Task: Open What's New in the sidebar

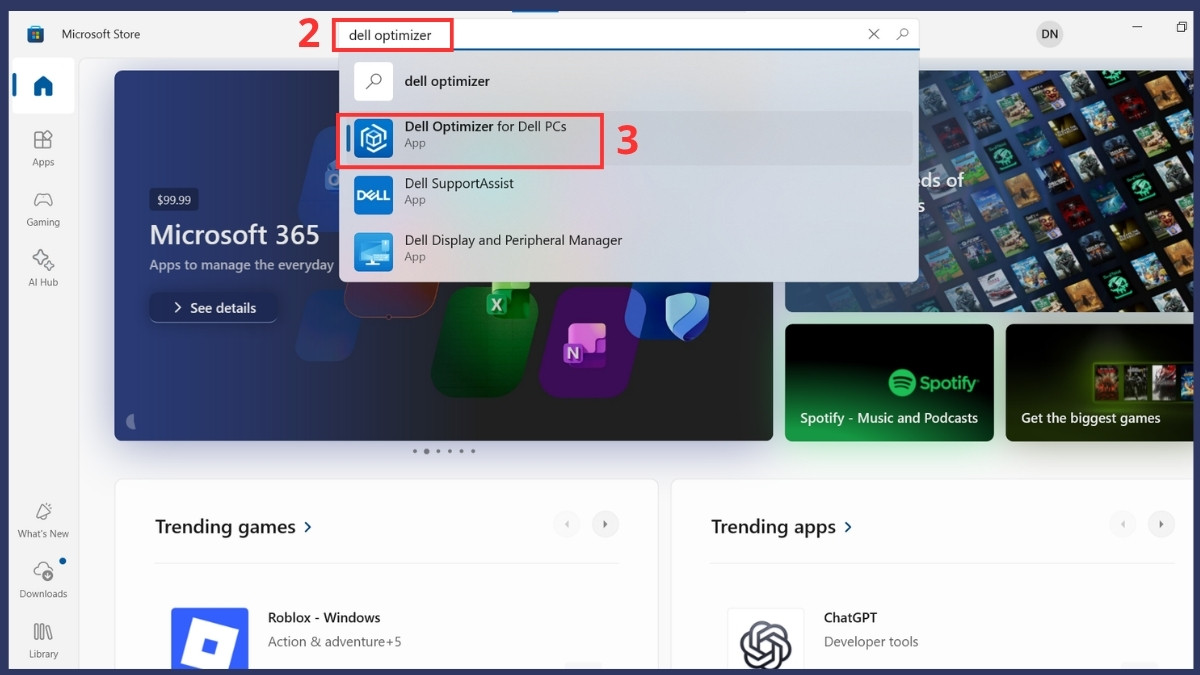Action: tap(43, 520)
